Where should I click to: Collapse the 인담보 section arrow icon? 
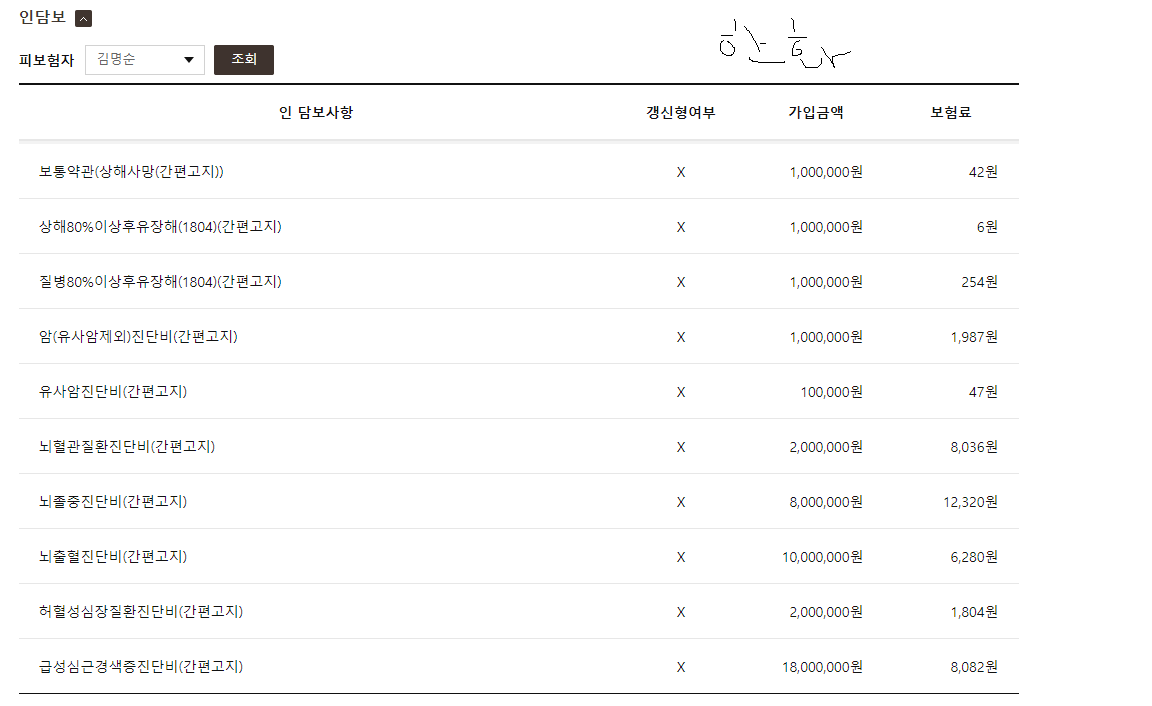(x=84, y=18)
